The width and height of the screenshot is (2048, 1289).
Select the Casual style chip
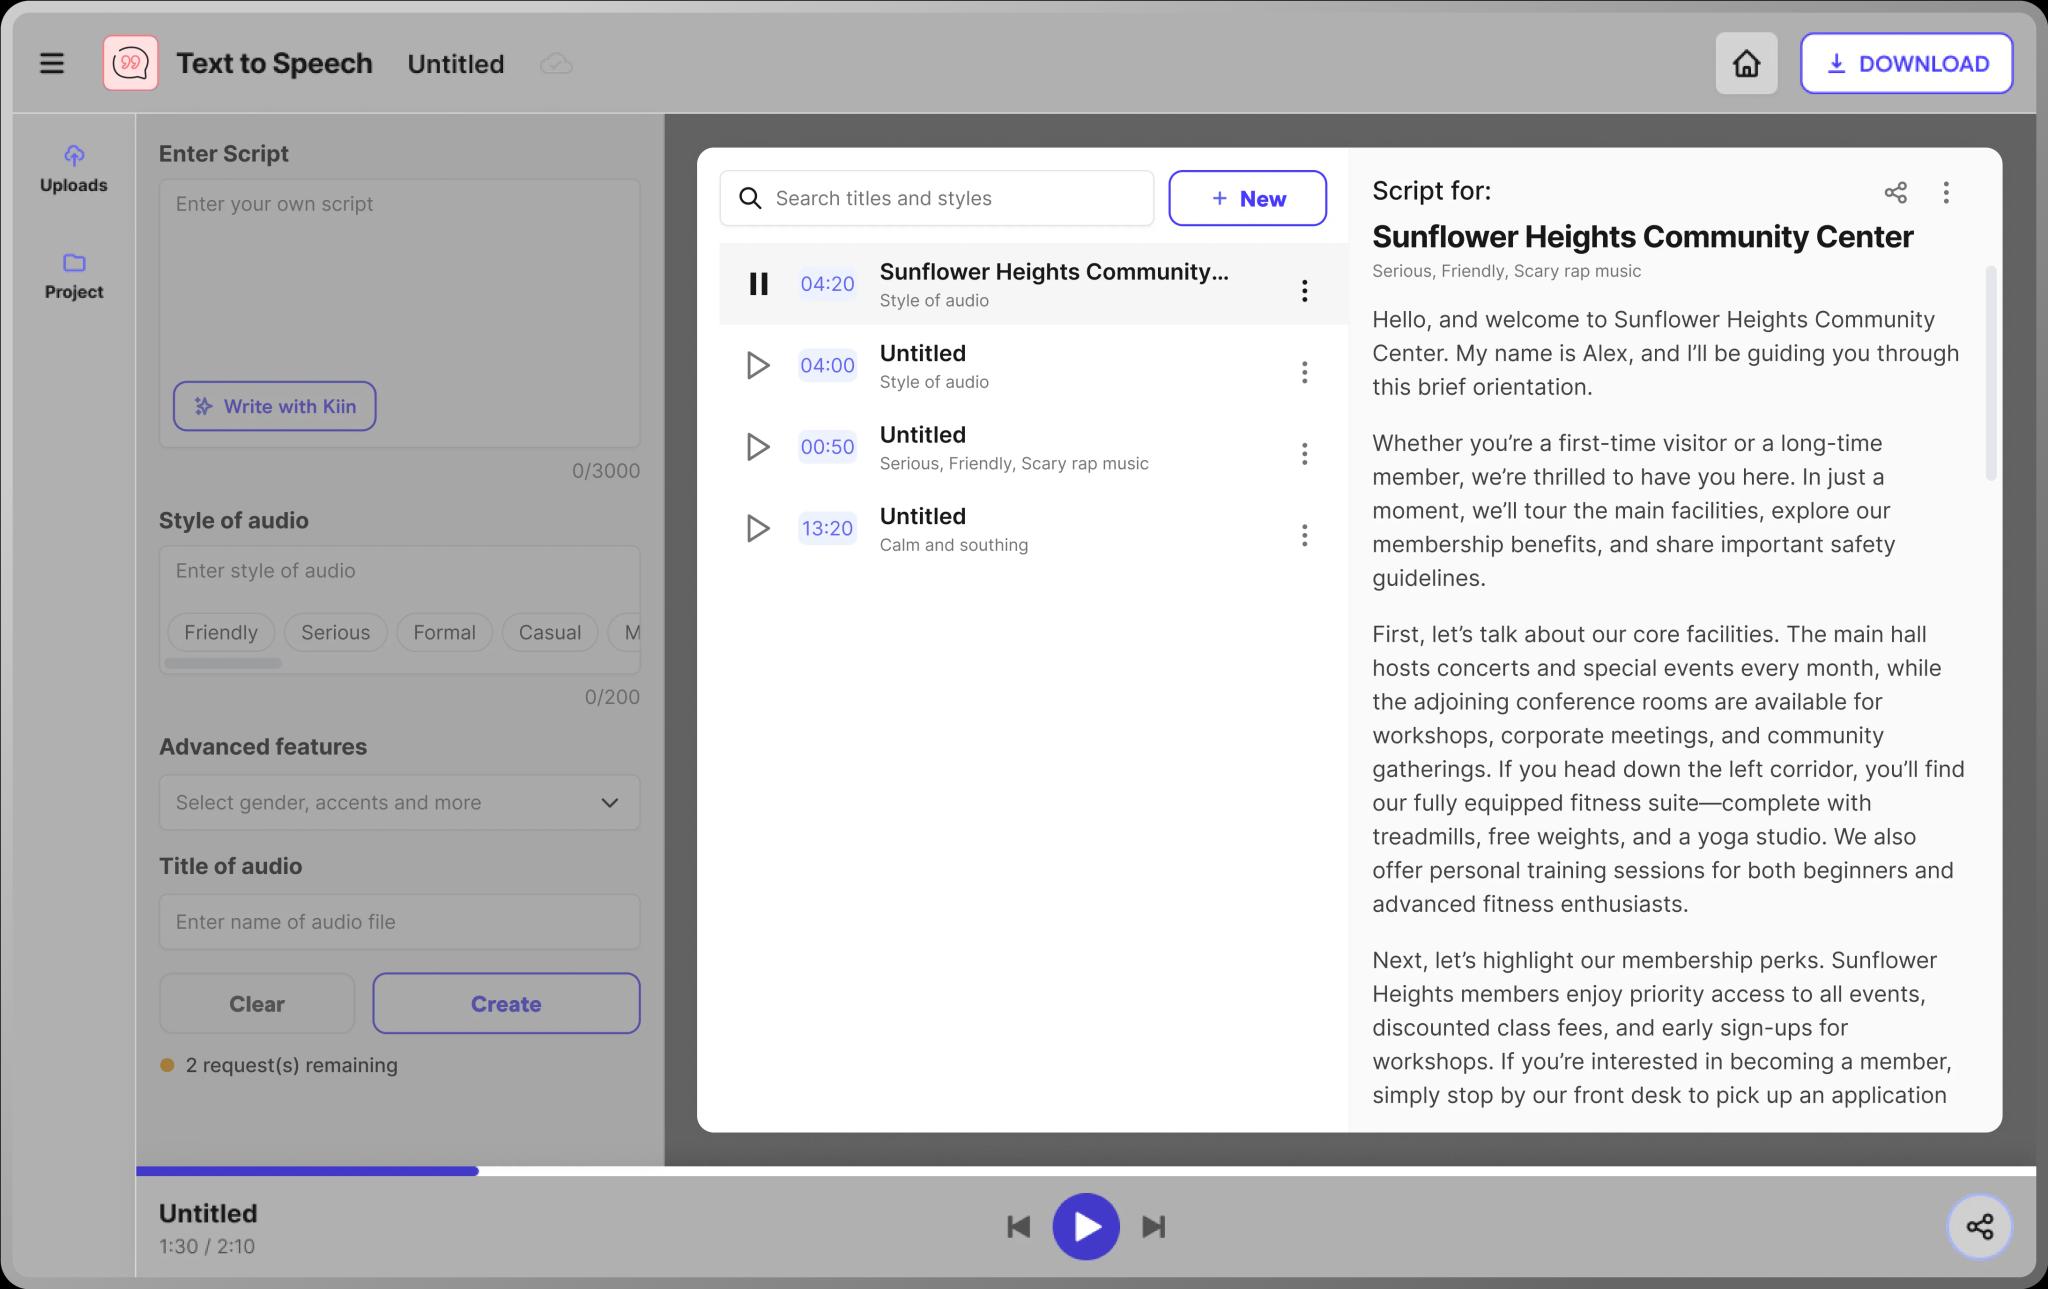(x=549, y=632)
